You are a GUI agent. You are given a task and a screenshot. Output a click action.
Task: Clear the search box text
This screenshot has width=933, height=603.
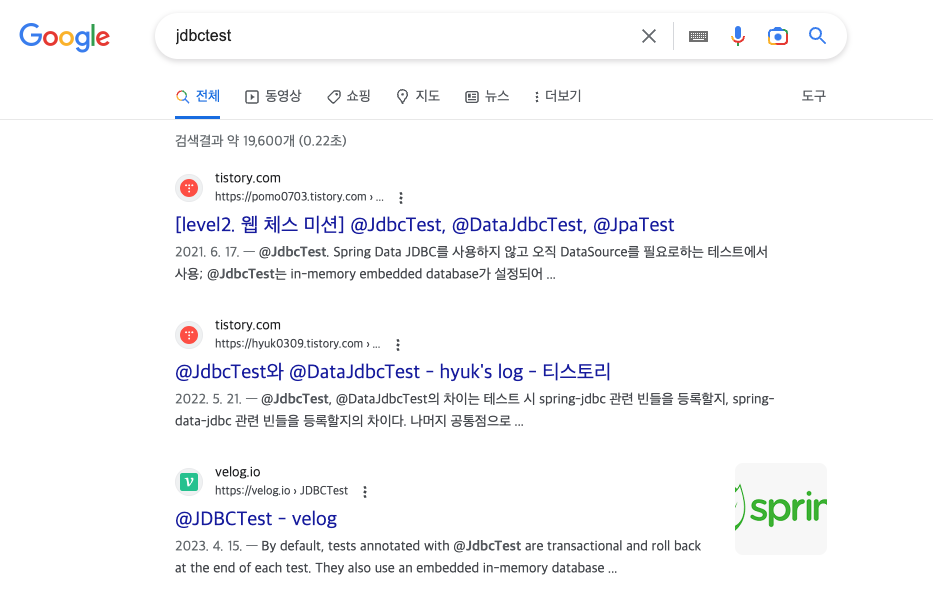649,36
